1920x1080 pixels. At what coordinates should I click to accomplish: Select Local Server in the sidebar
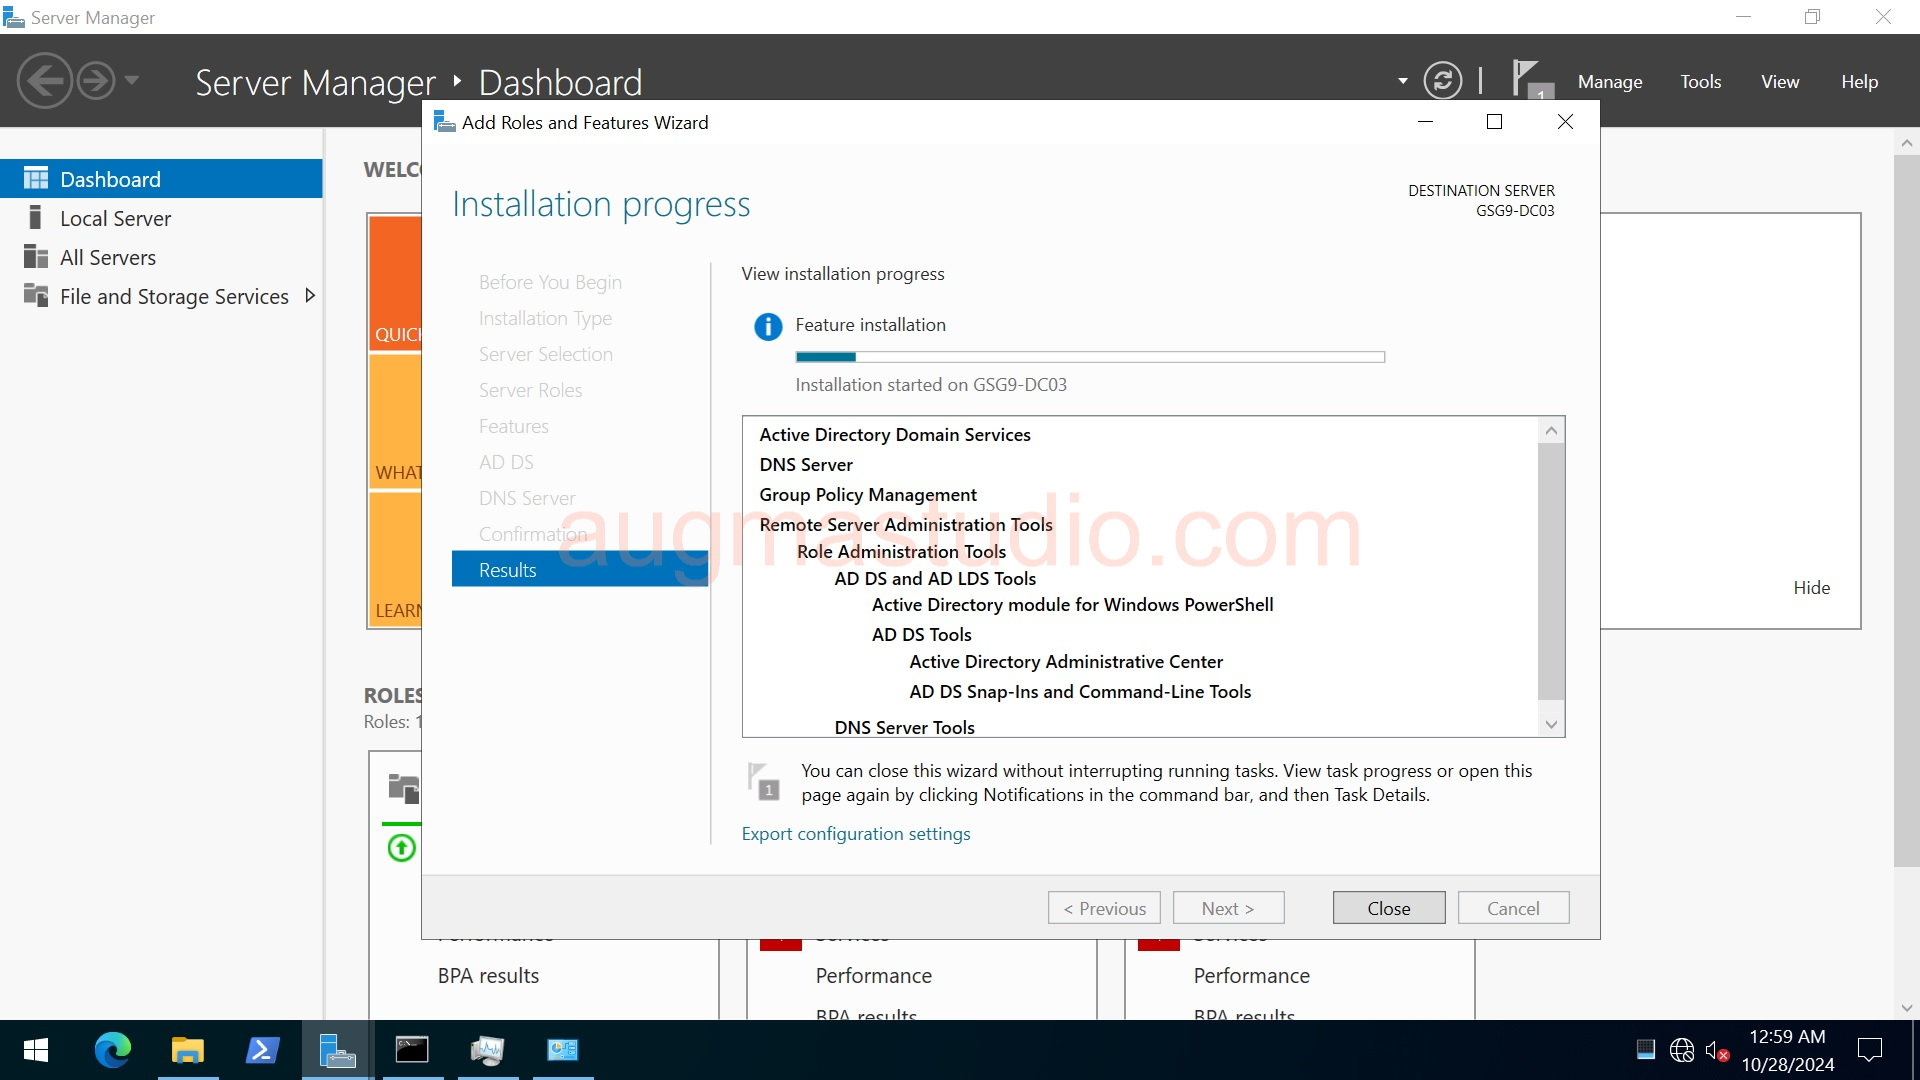pos(114,217)
